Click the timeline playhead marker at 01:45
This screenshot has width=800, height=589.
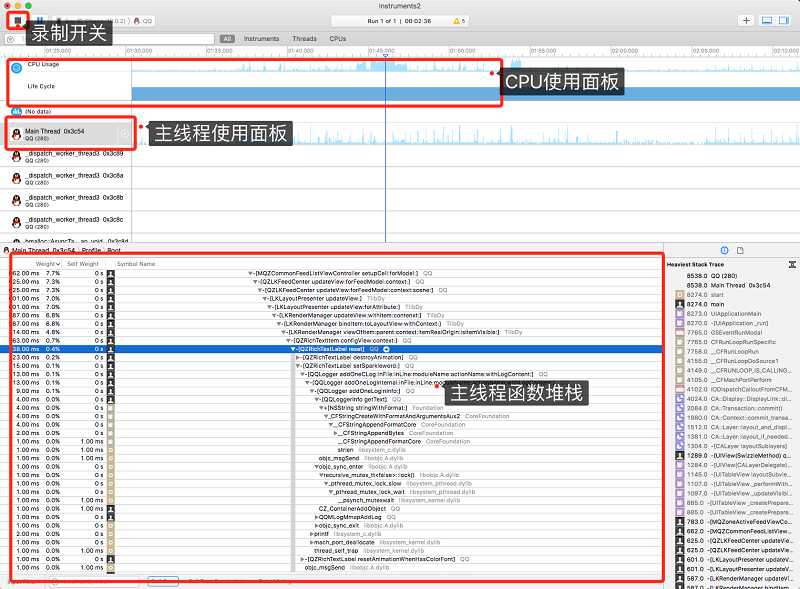(x=385, y=55)
